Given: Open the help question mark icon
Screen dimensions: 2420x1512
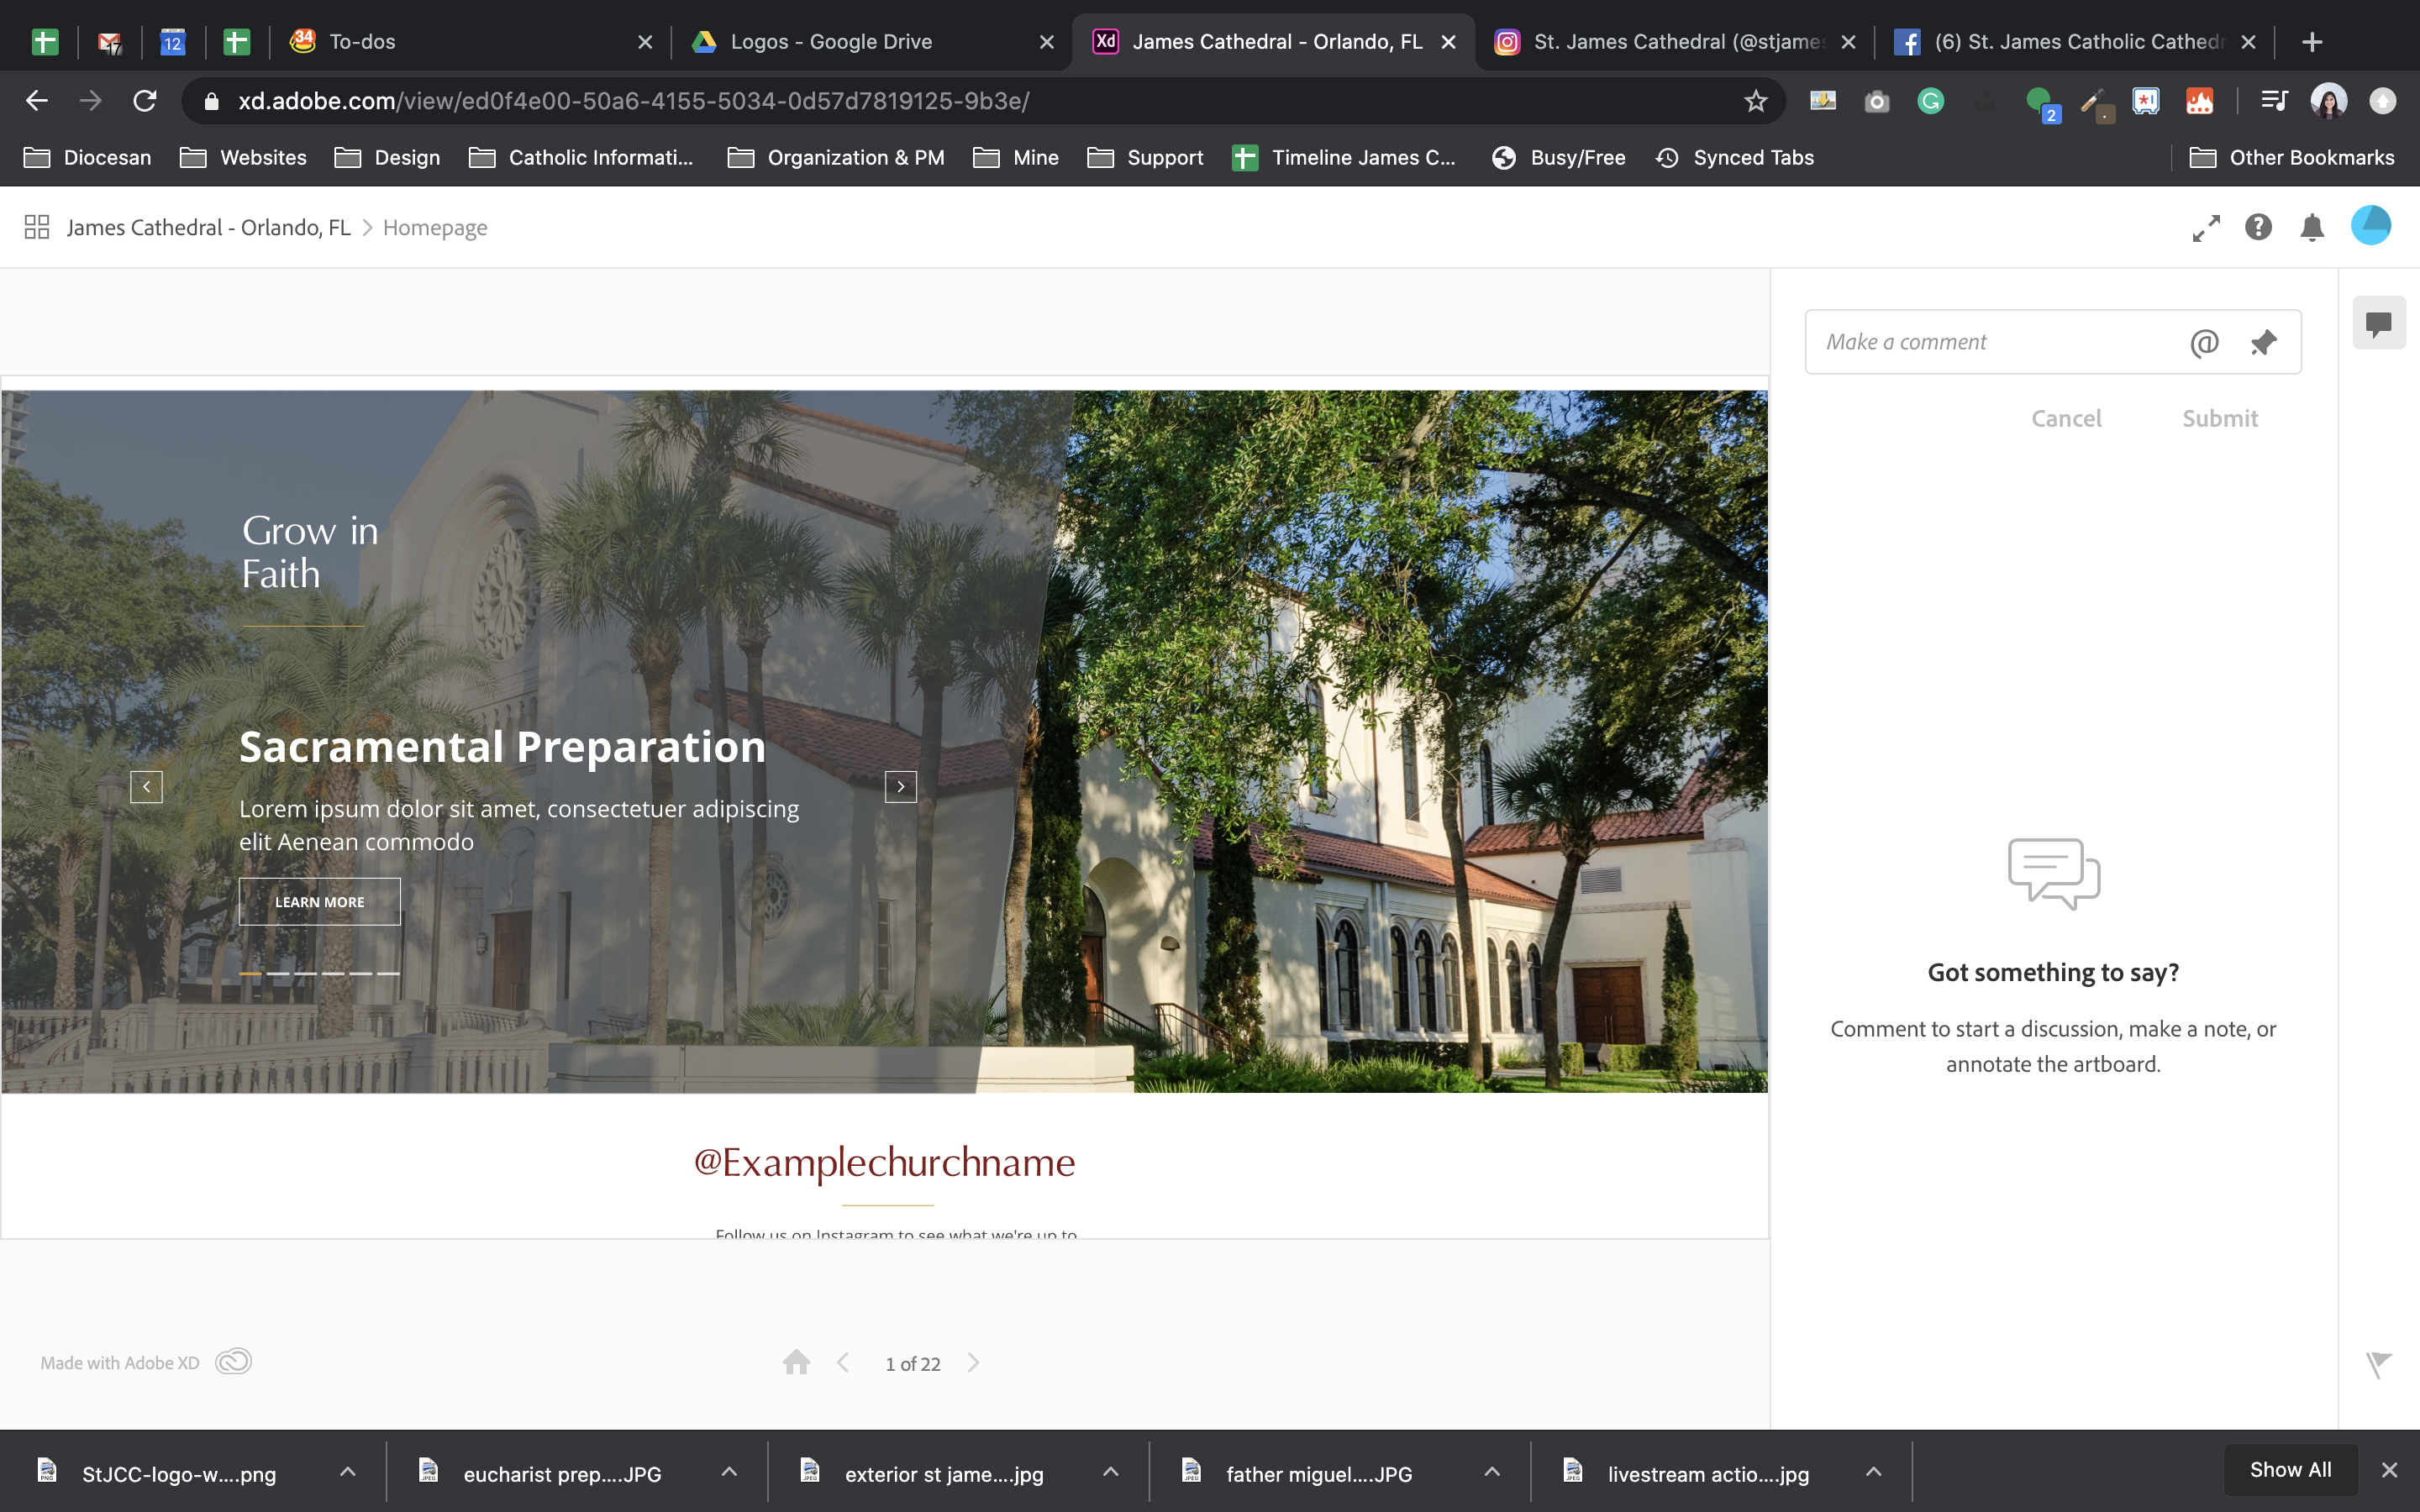Looking at the screenshot, I should [2258, 228].
